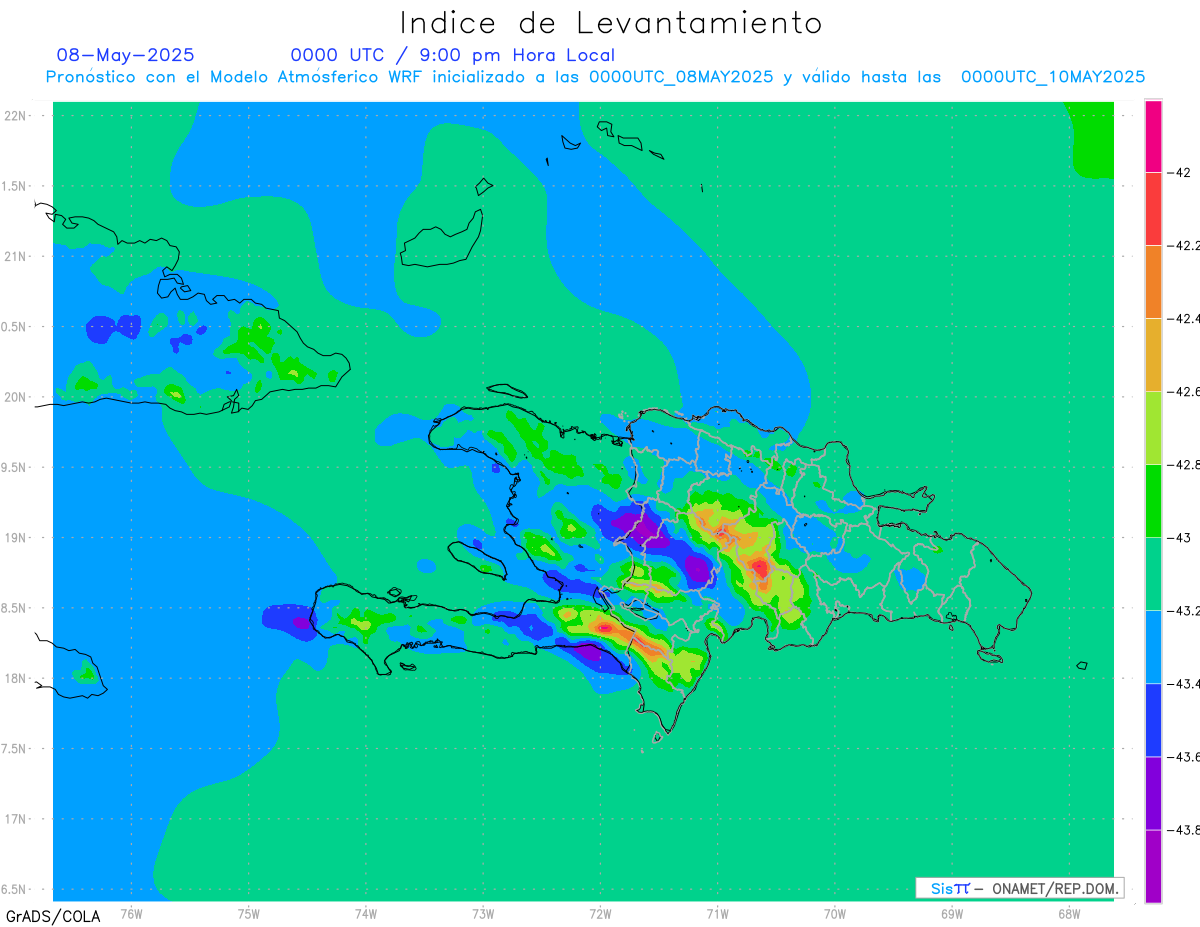Screen dimensions: 1200x927
Task: Click the -42.6 legend value
Action: tap(1185, 392)
